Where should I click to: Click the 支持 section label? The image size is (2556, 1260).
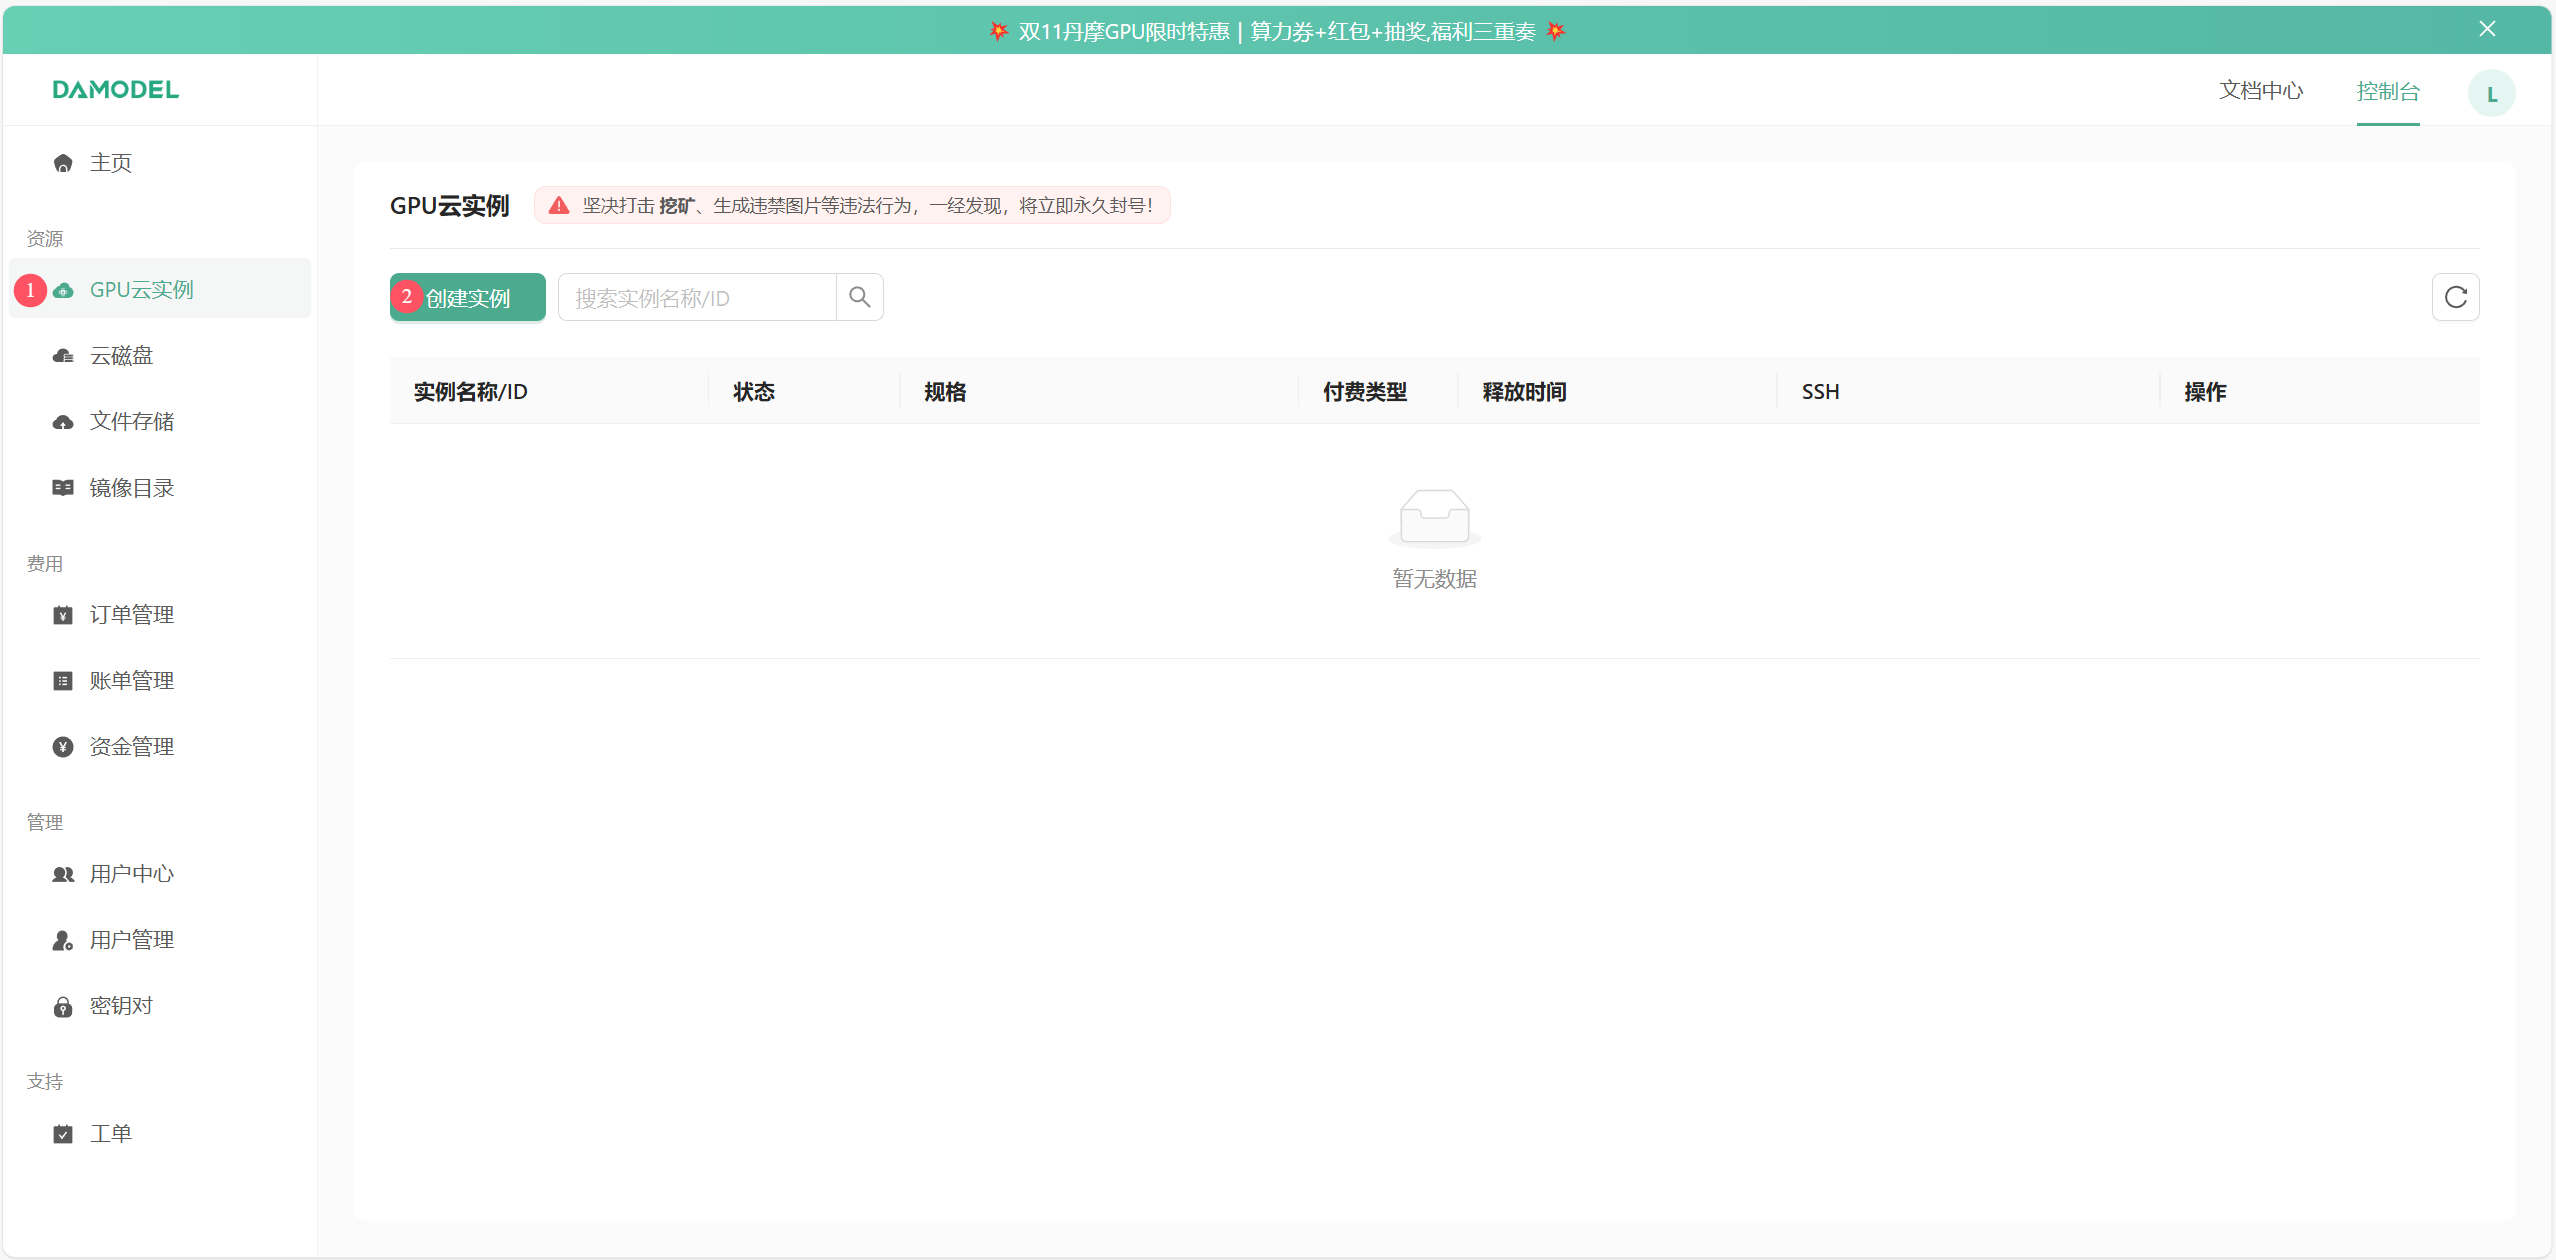(45, 1082)
